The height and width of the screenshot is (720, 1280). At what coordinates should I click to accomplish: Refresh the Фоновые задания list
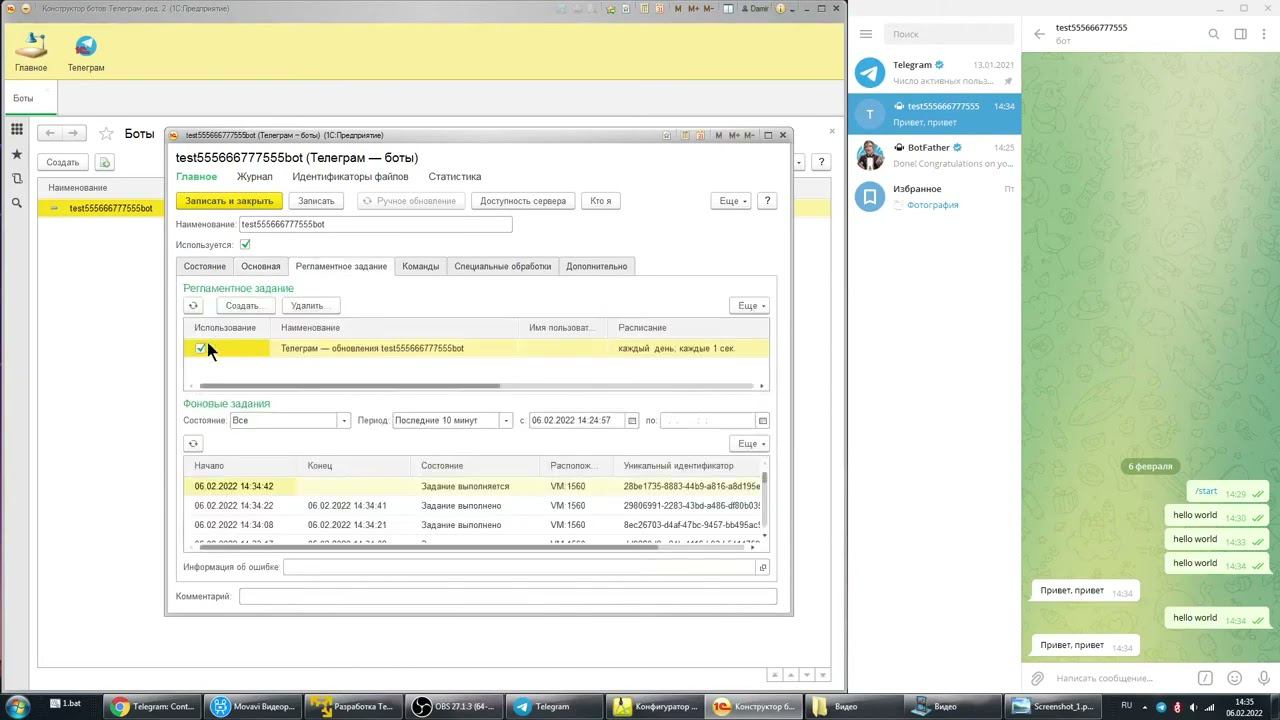pos(193,444)
